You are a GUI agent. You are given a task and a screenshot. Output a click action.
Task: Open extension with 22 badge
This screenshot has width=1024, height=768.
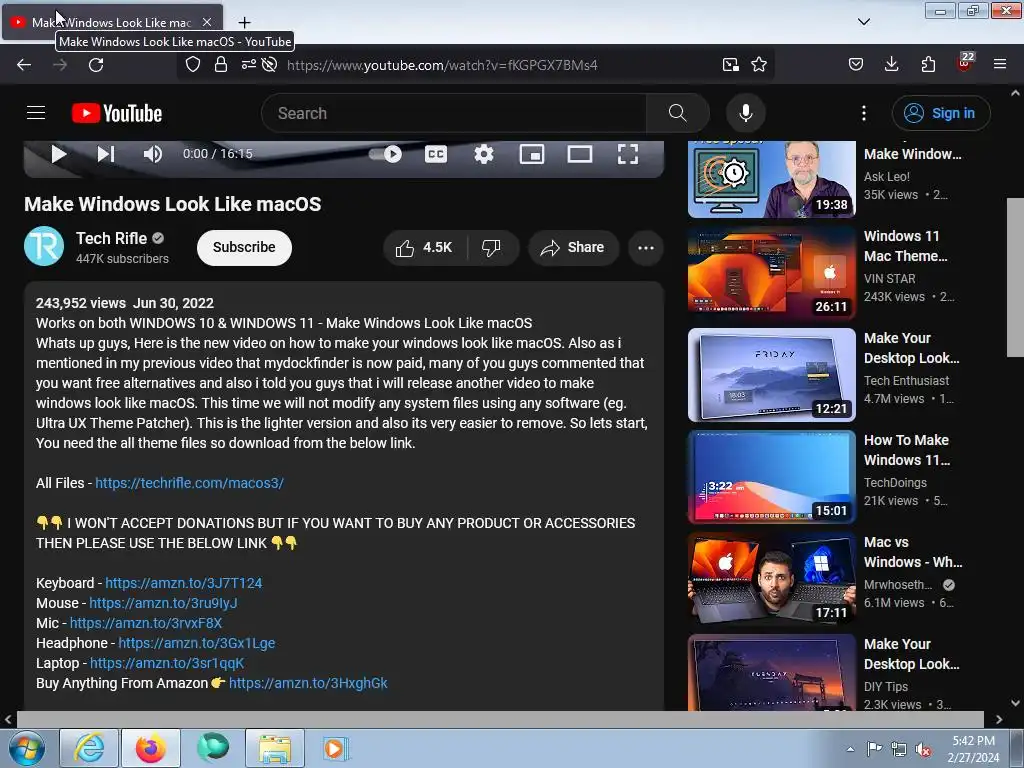[x=965, y=63]
